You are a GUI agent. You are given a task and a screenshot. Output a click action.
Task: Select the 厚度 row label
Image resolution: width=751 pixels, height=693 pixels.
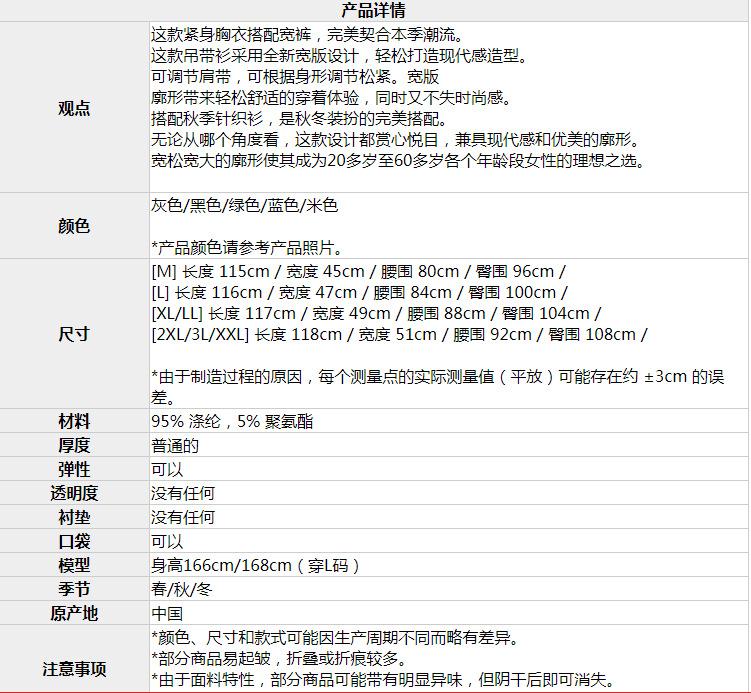[x=74, y=445]
